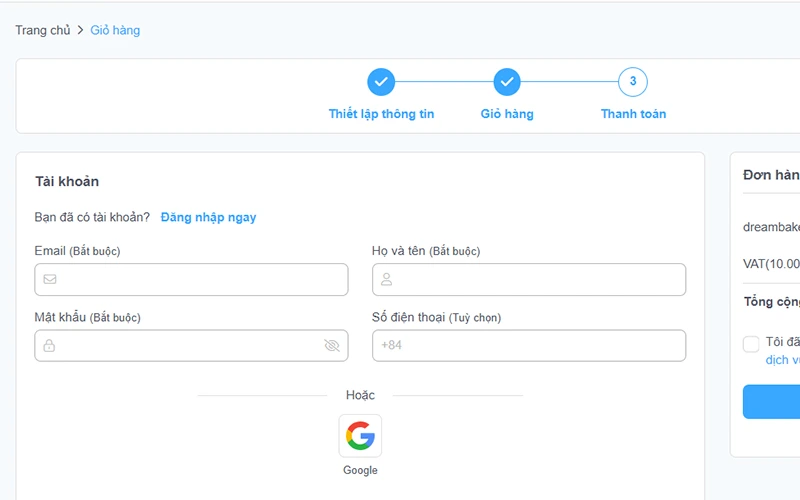The height and width of the screenshot is (500, 800).
Task: Click the lock icon in the password field
Action: pyautogui.click(x=49, y=345)
